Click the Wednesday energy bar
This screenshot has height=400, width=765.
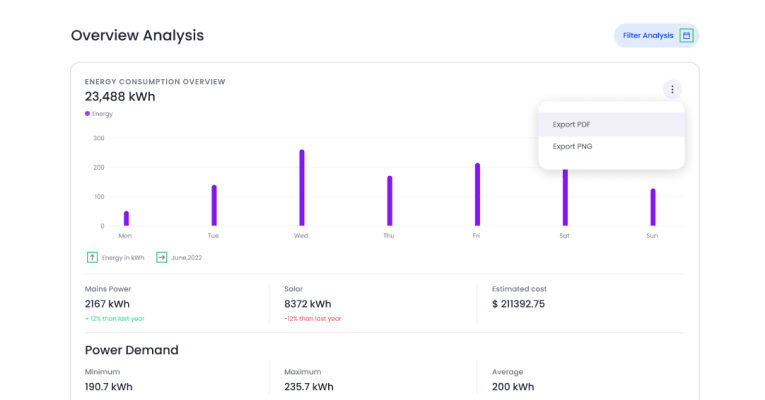point(301,188)
